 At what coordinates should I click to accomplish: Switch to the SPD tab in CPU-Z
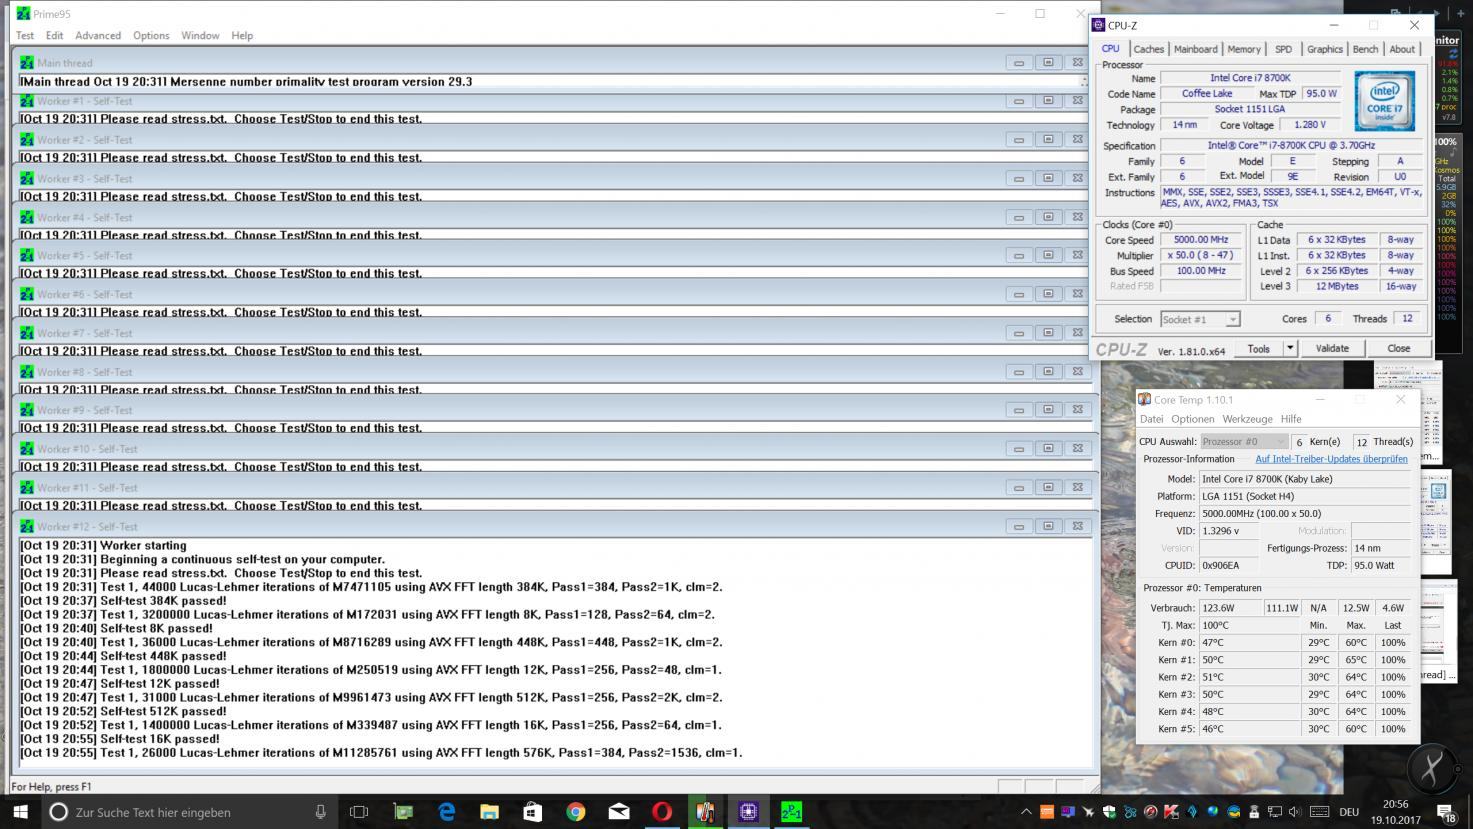point(1283,49)
